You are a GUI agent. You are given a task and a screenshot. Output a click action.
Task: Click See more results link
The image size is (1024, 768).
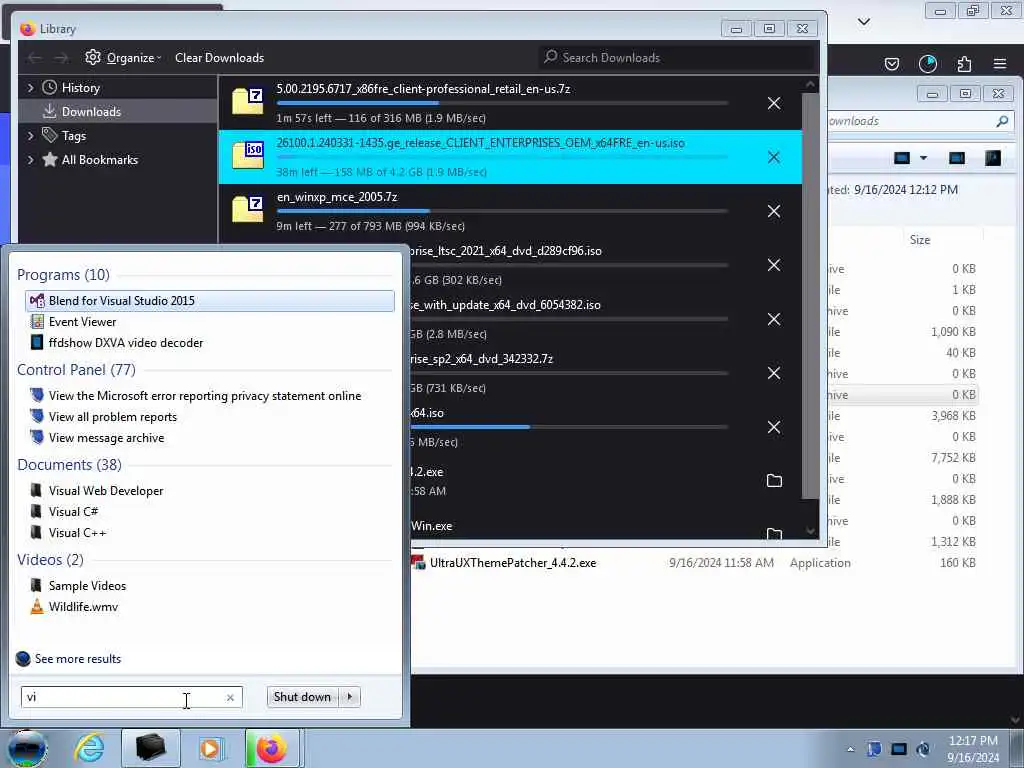click(78, 659)
